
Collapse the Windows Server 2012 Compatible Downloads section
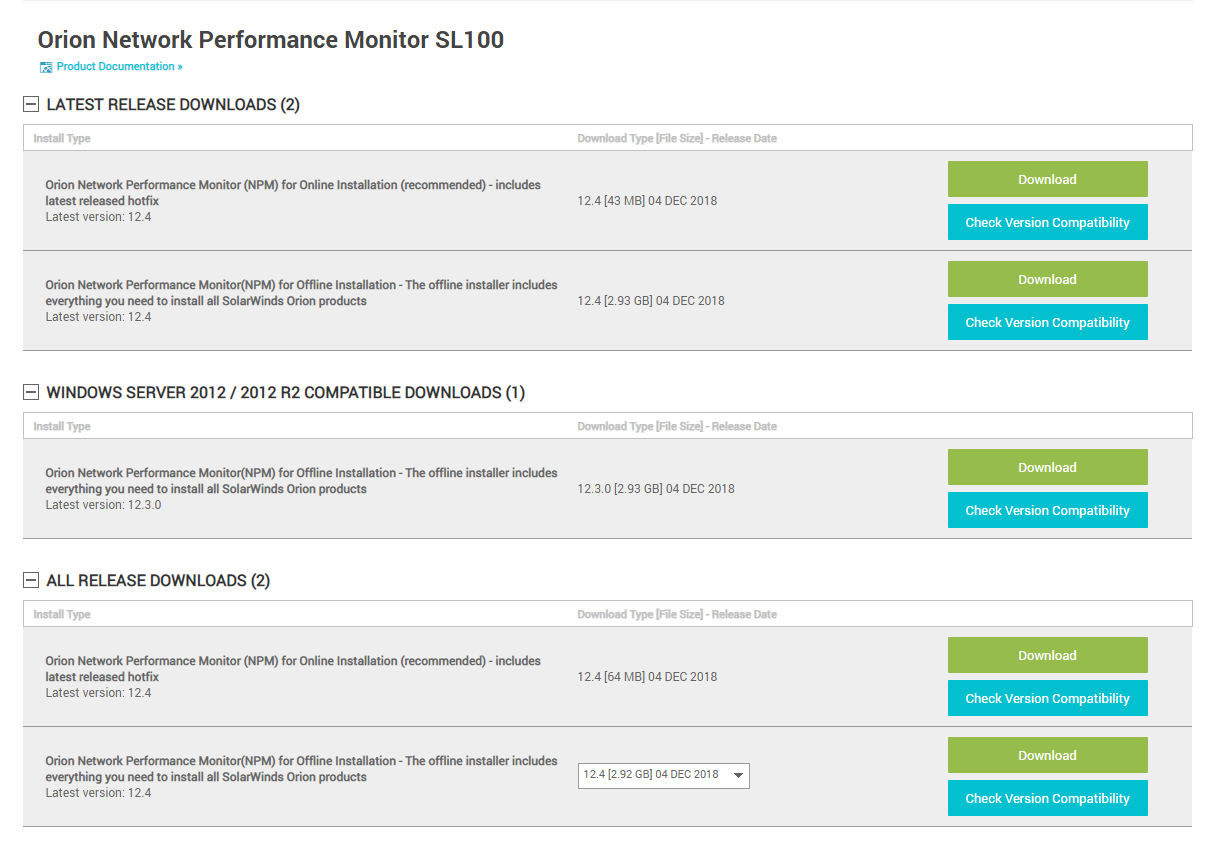[31, 392]
